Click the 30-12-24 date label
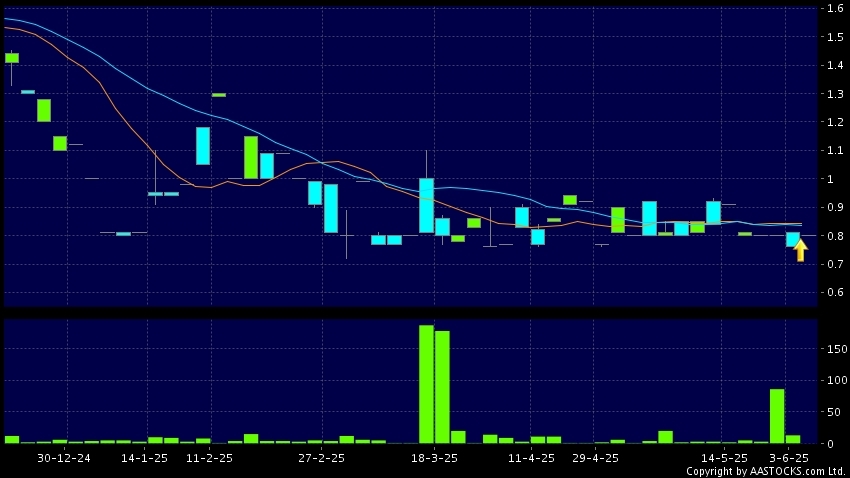 [63, 458]
